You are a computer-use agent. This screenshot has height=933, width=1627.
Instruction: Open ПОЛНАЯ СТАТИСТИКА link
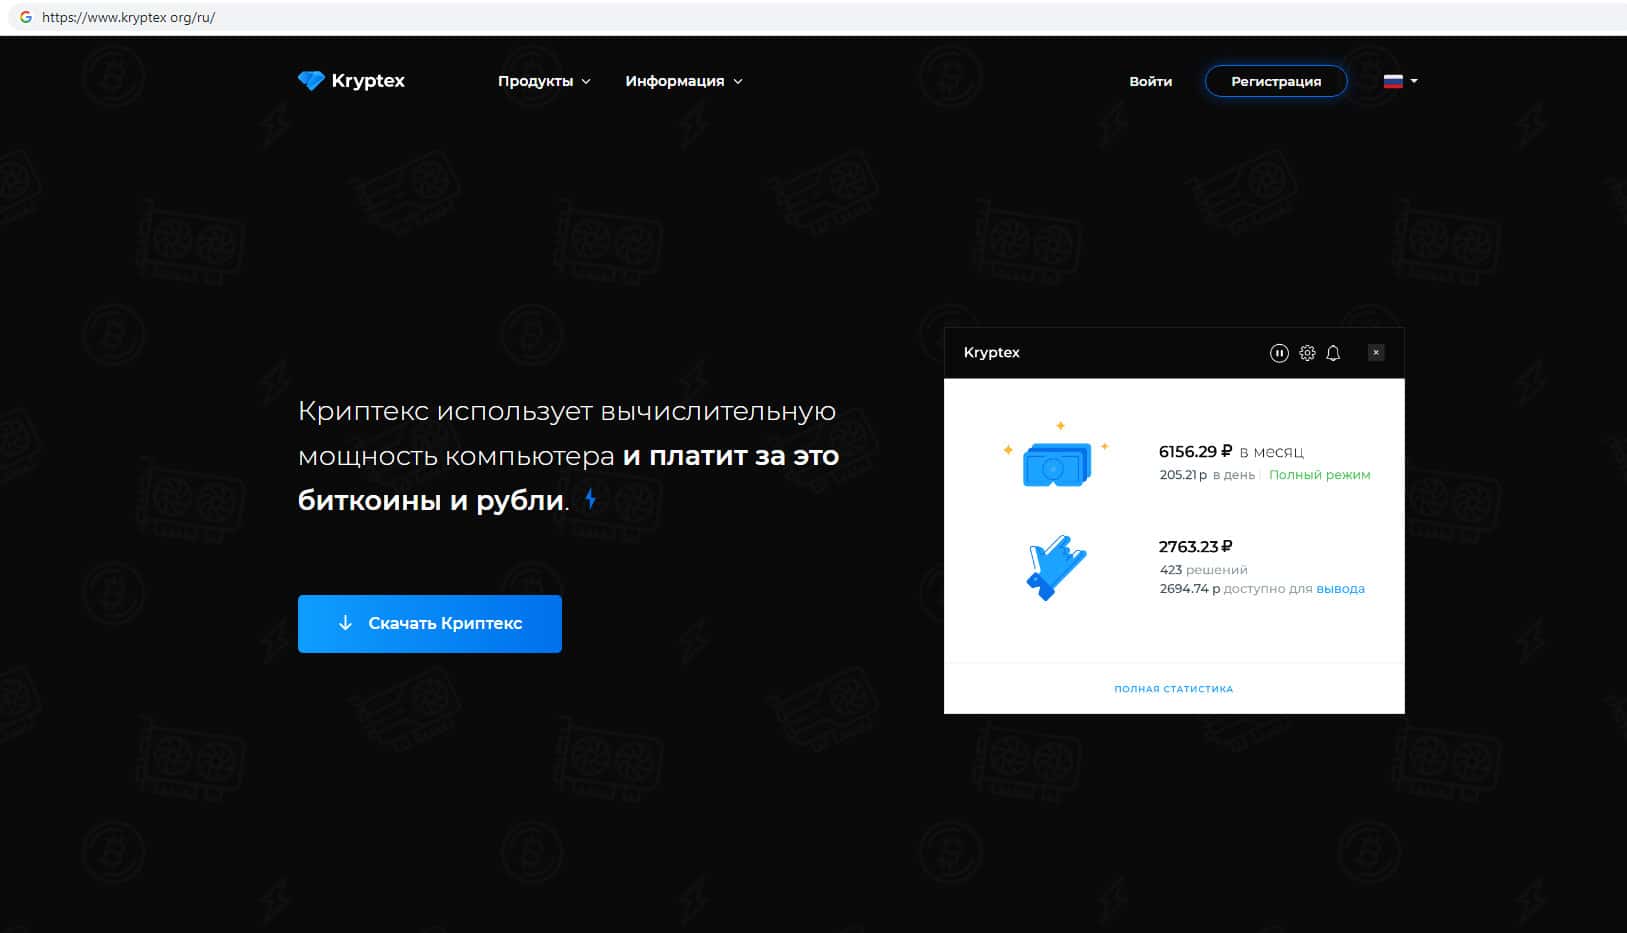click(1174, 689)
